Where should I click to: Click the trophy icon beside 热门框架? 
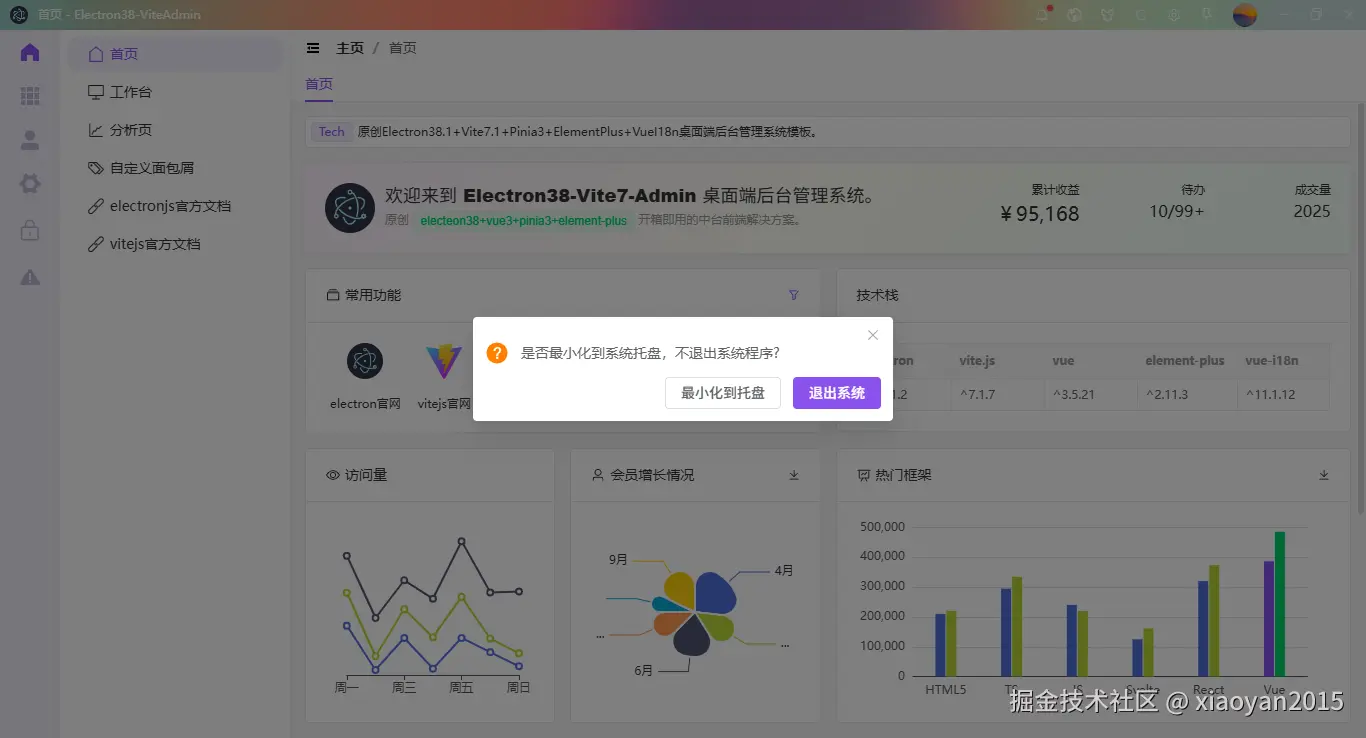[x=863, y=475]
